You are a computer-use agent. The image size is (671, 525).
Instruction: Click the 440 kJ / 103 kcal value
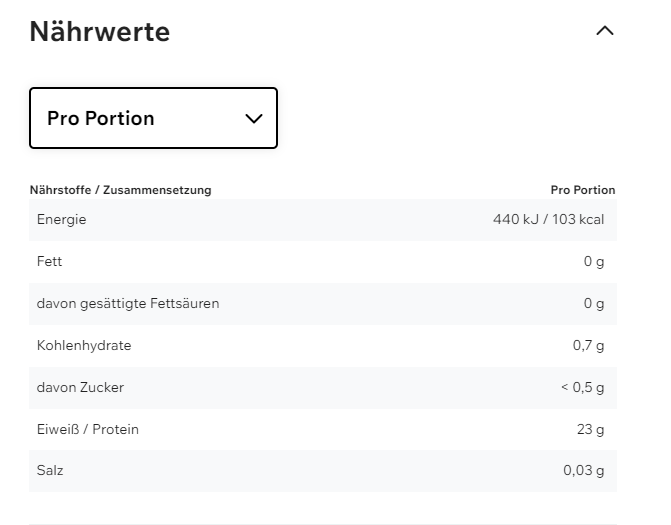(x=548, y=219)
